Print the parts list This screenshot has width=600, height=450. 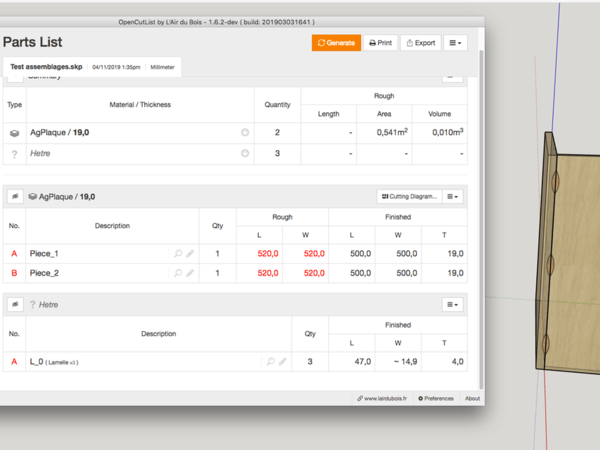[379, 43]
